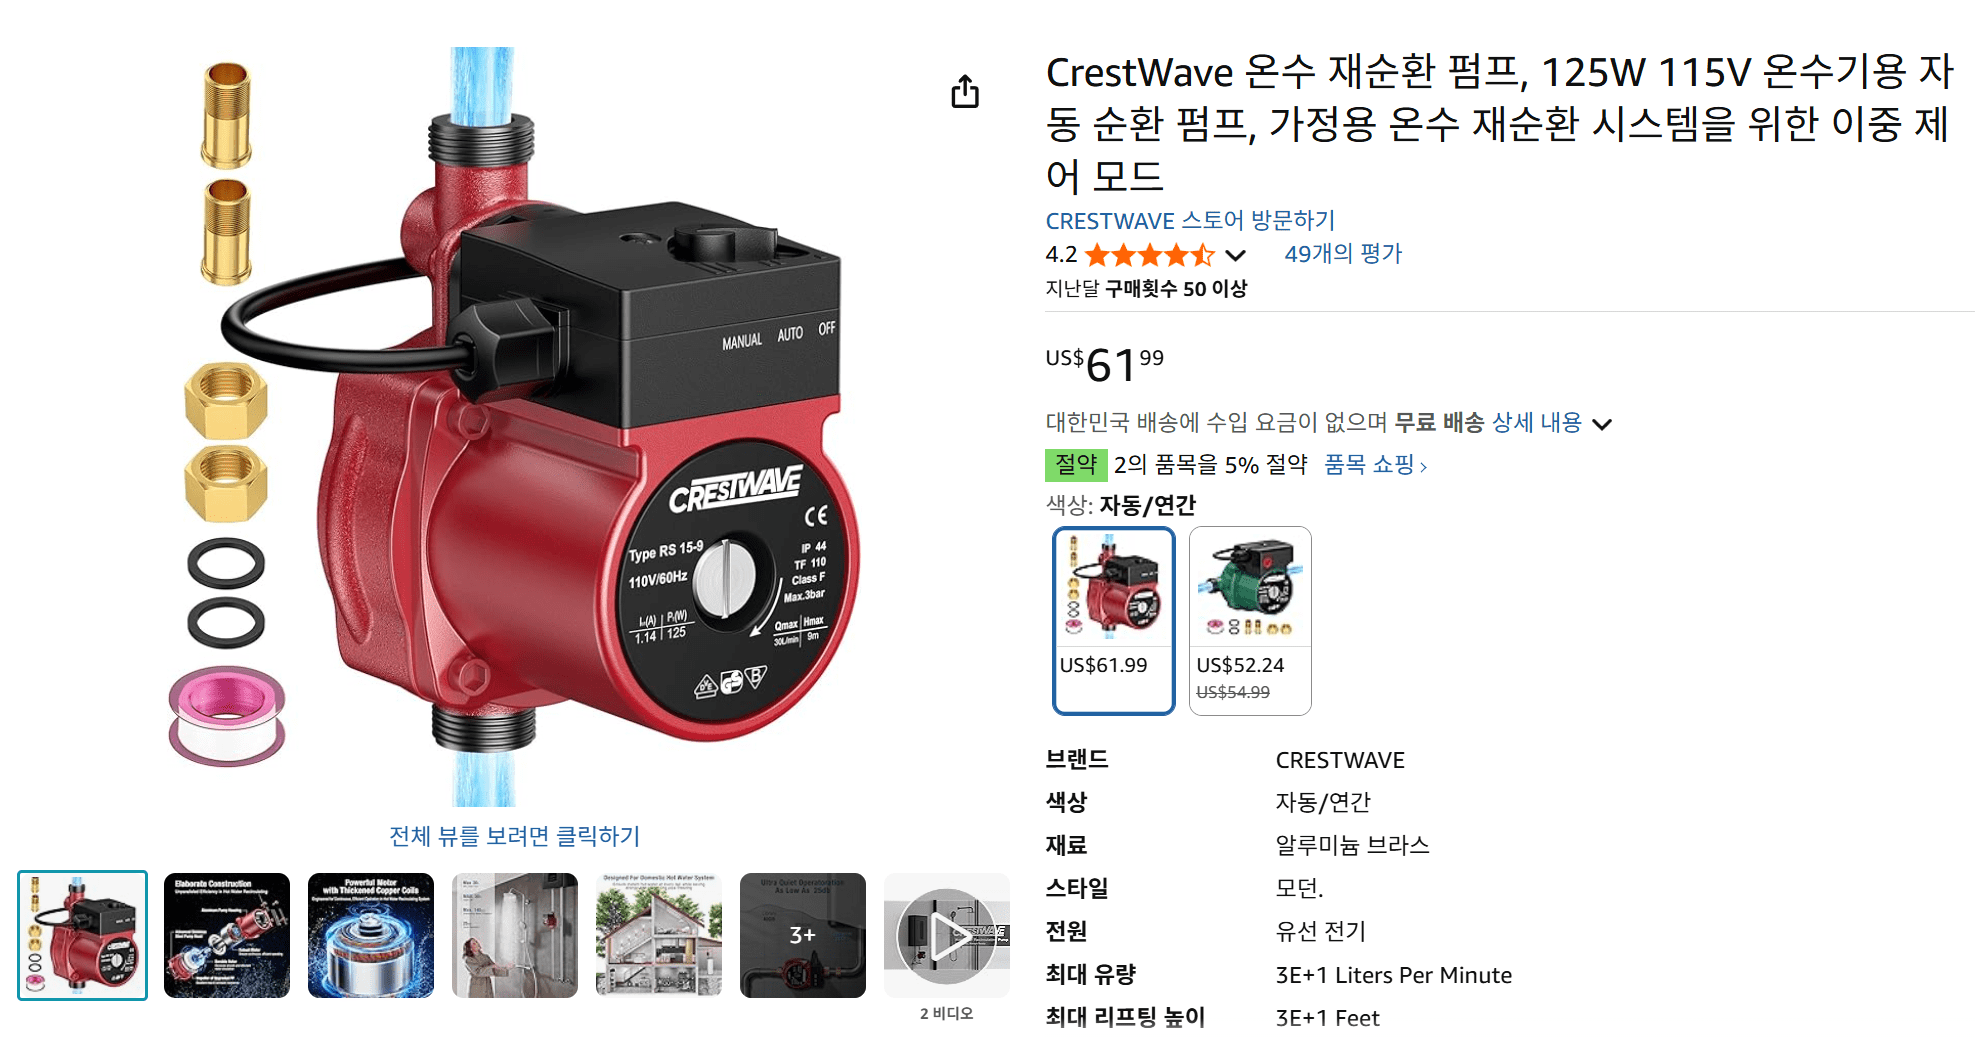Screen dimensions: 1975x1042
Task: Select the red pump US$61.99 color option
Action: click(1113, 620)
